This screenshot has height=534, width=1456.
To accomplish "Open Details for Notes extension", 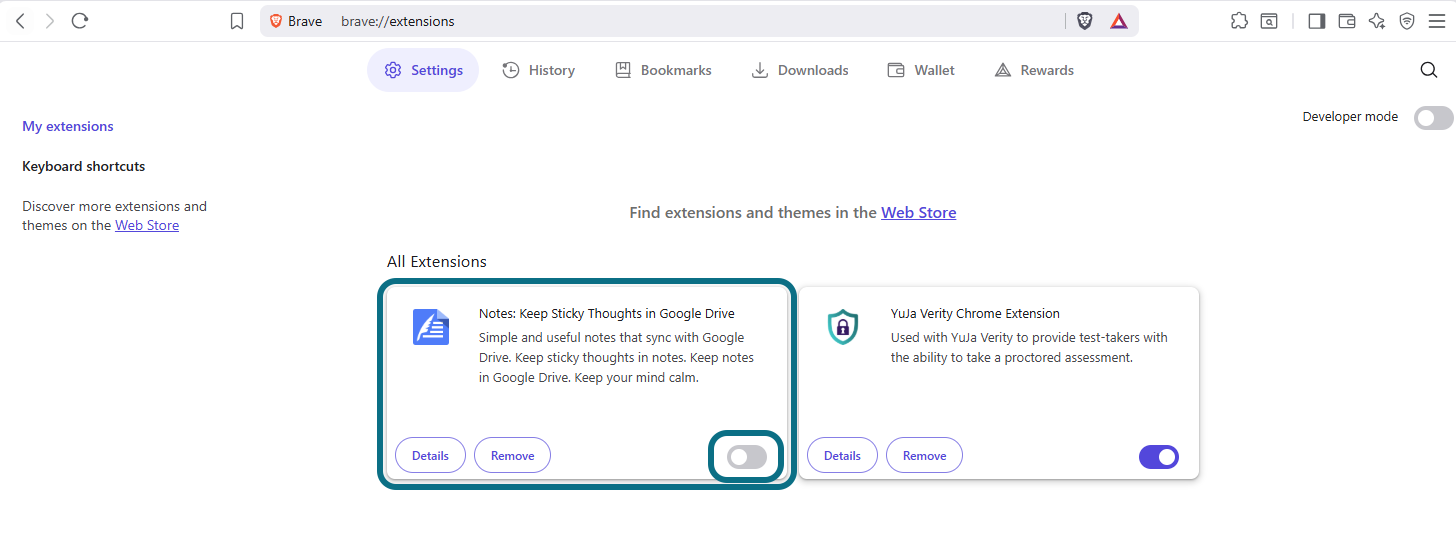I will [430, 455].
